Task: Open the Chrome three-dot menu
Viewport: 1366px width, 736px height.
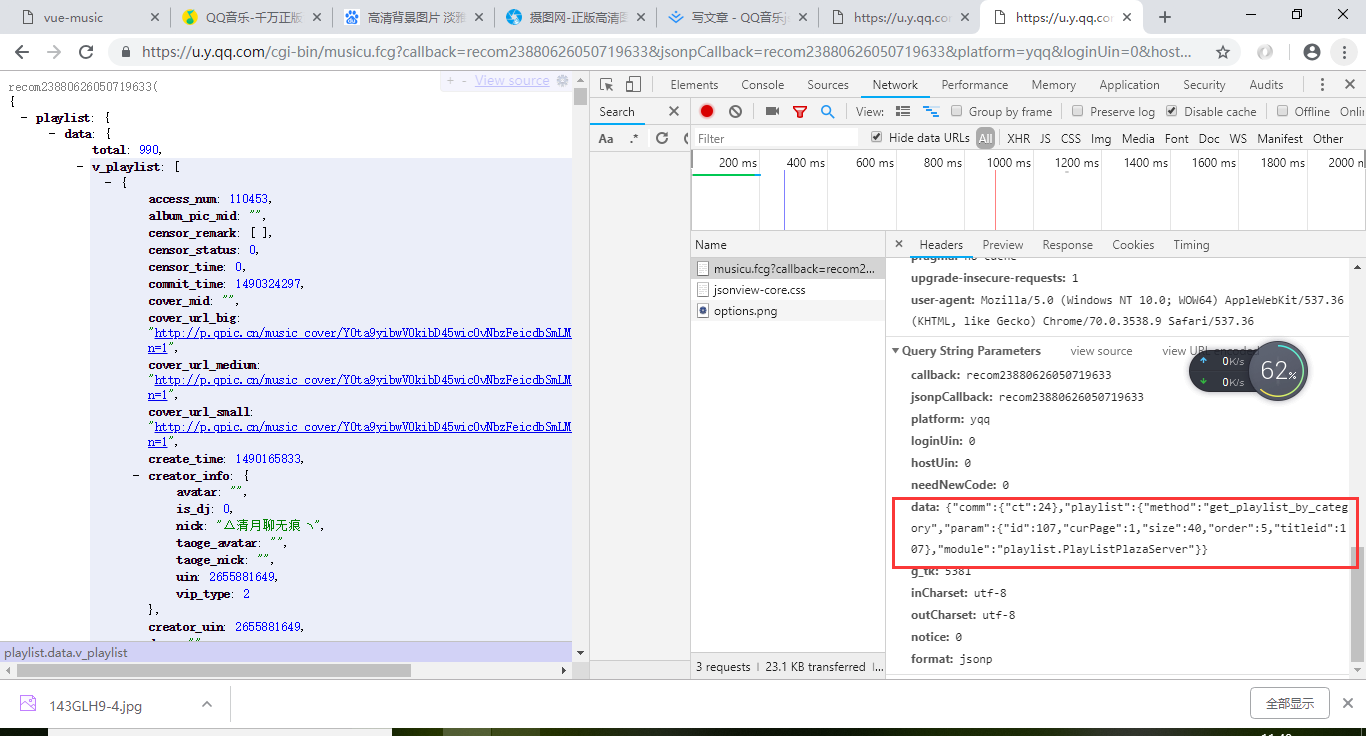Action: 1344,52
